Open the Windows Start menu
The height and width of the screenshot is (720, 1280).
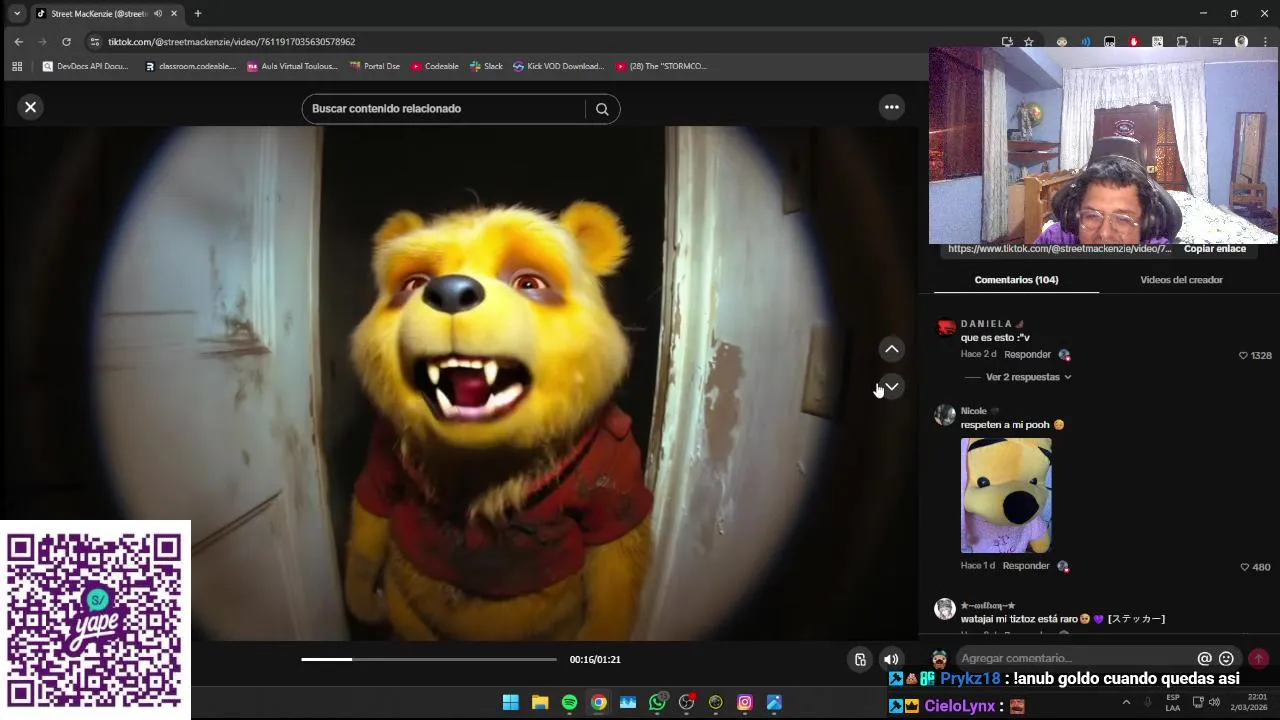pos(510,702)
